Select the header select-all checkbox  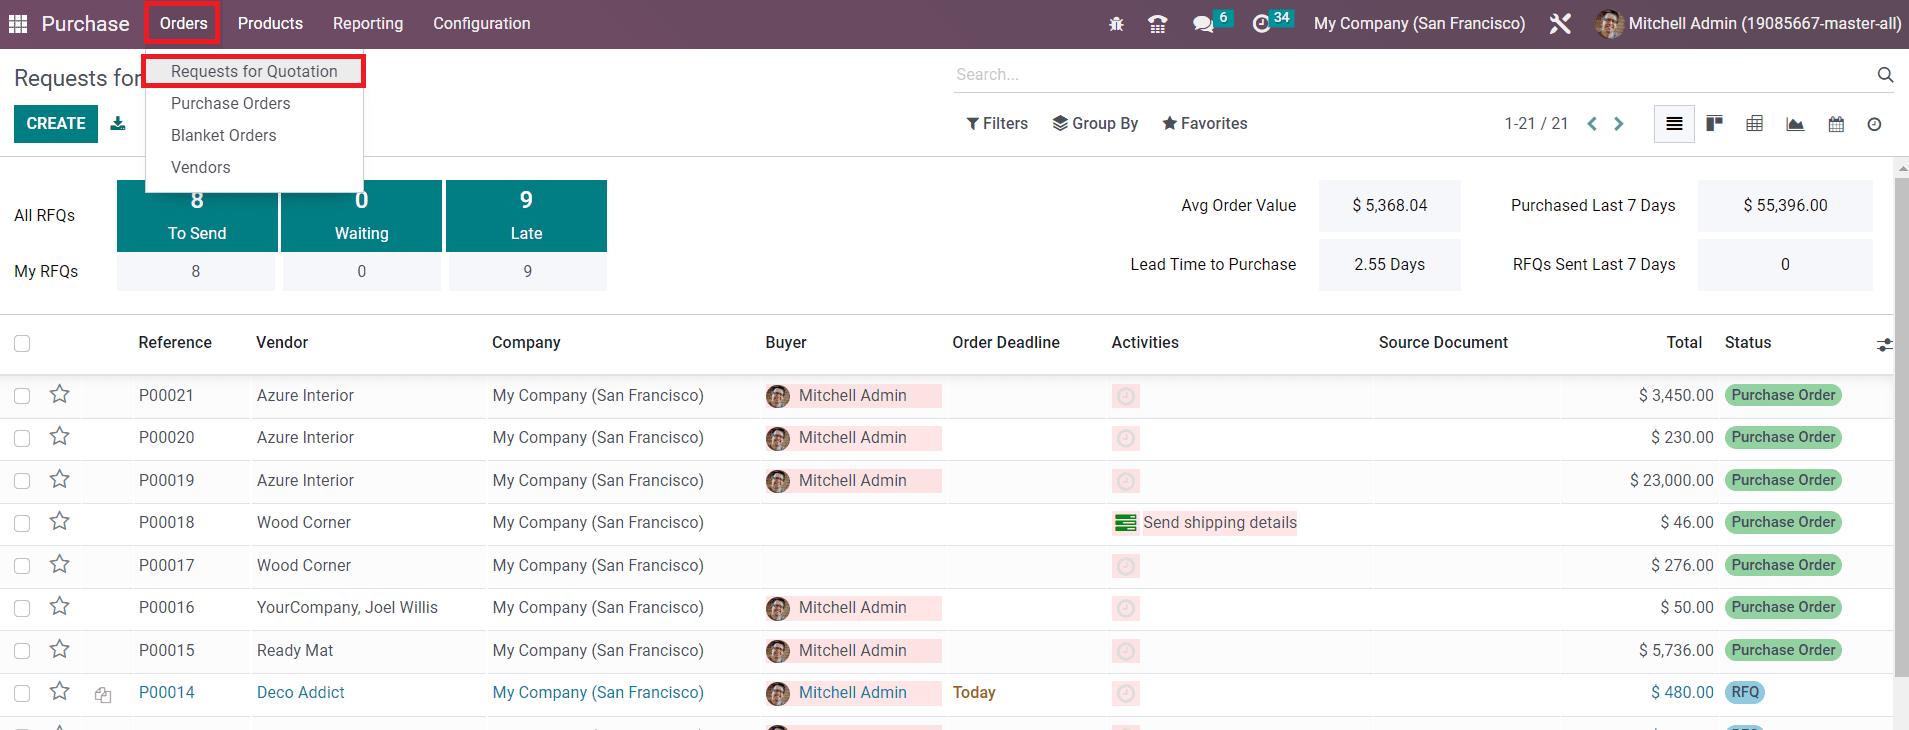point(22,343)
